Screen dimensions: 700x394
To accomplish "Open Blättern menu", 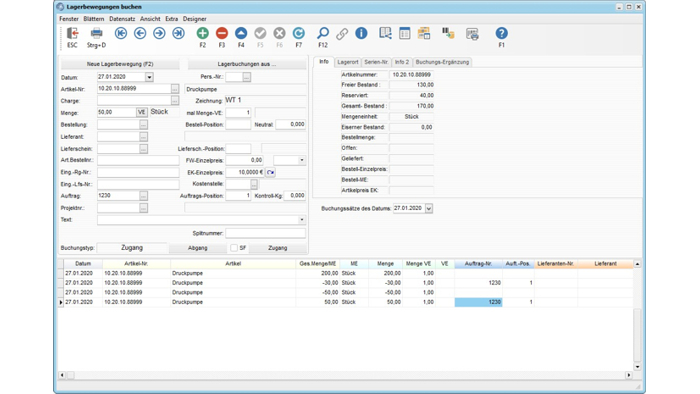I will tap(94, 19).
